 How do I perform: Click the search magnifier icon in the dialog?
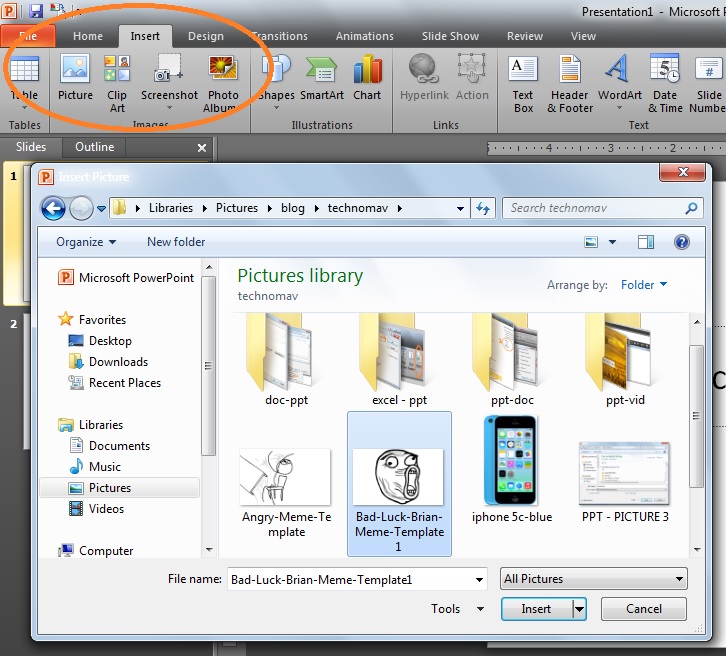pos(691,208)
